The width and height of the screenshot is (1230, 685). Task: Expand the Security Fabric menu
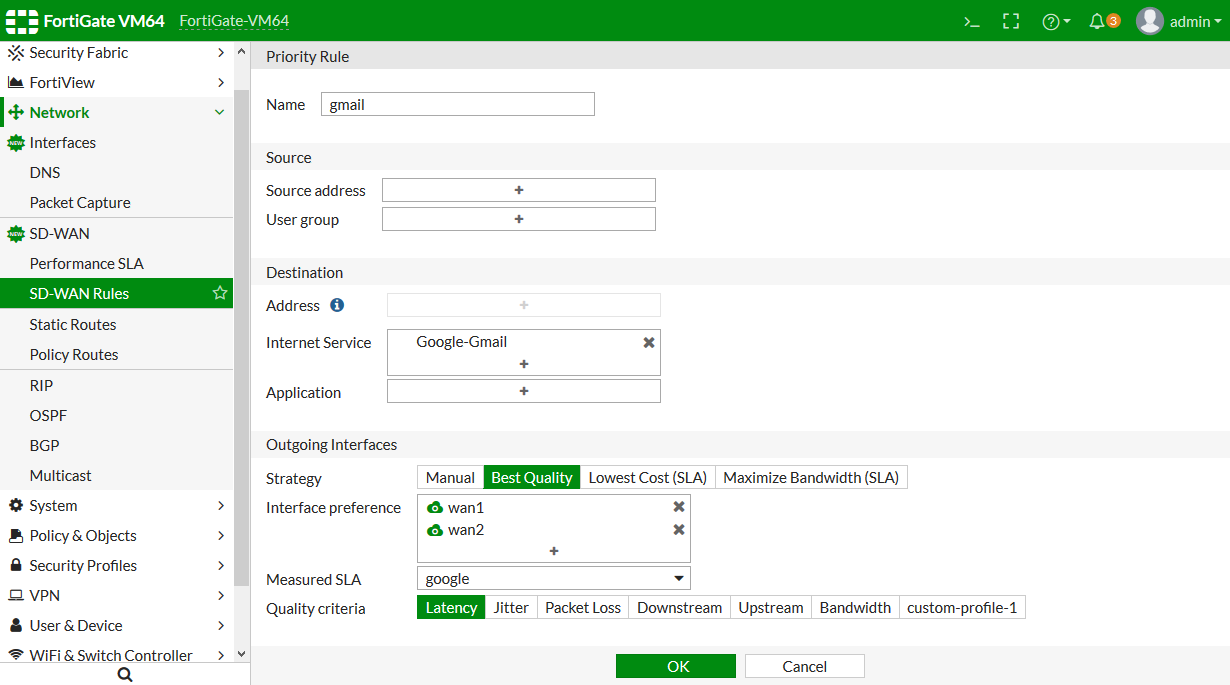click(116, 53)
